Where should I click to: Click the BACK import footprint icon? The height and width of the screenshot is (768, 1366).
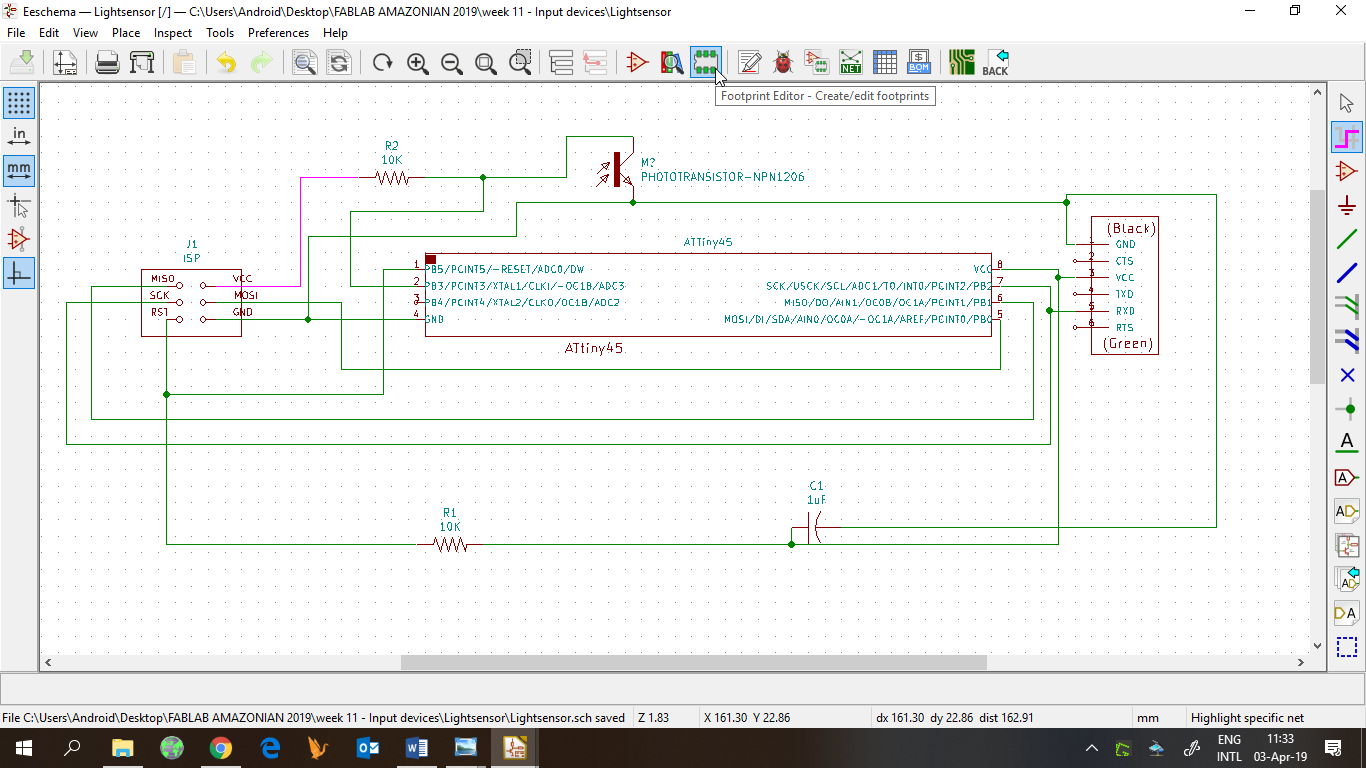[996, 62]
